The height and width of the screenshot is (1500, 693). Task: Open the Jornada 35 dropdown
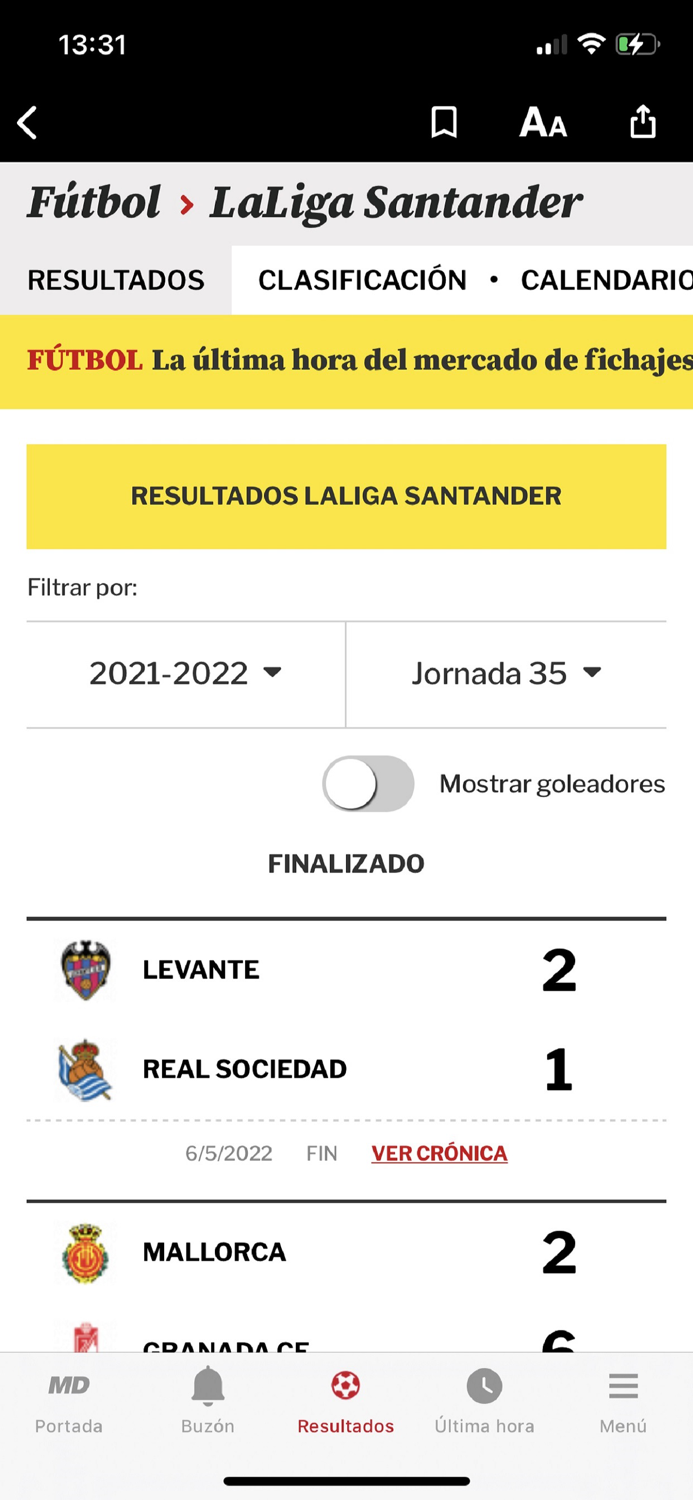point(506,673)
